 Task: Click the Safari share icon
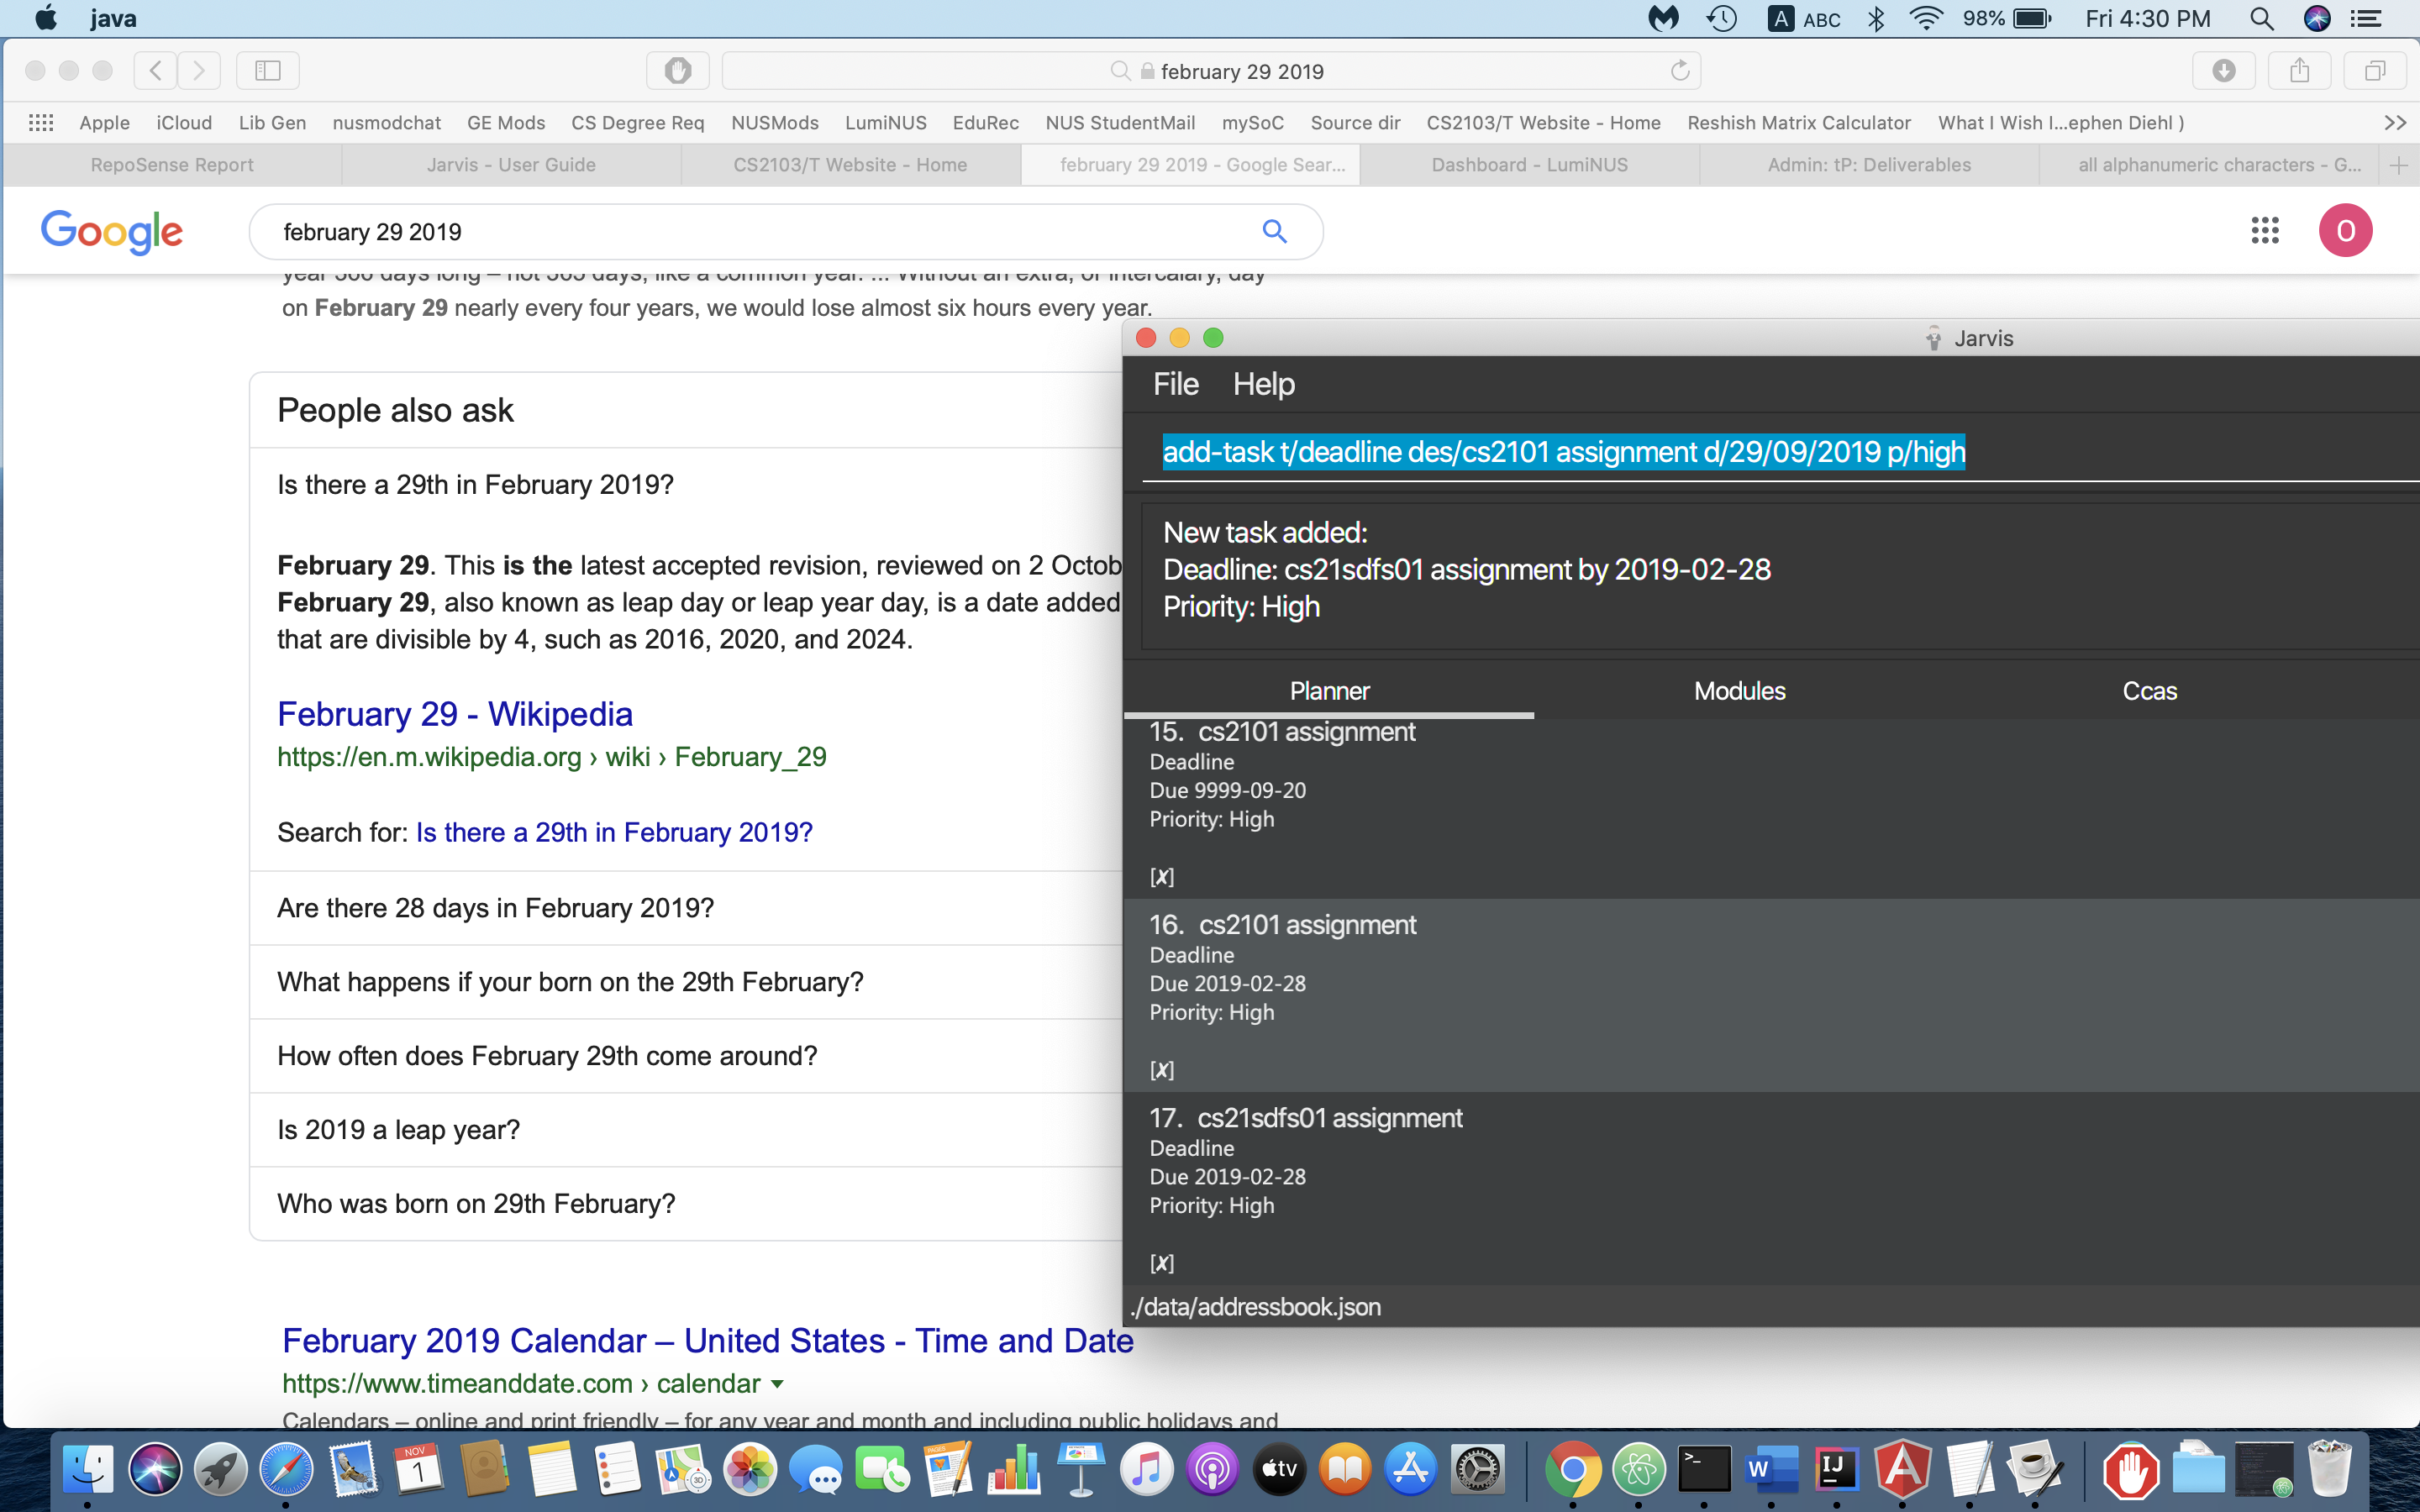[x=2299, y=70]
